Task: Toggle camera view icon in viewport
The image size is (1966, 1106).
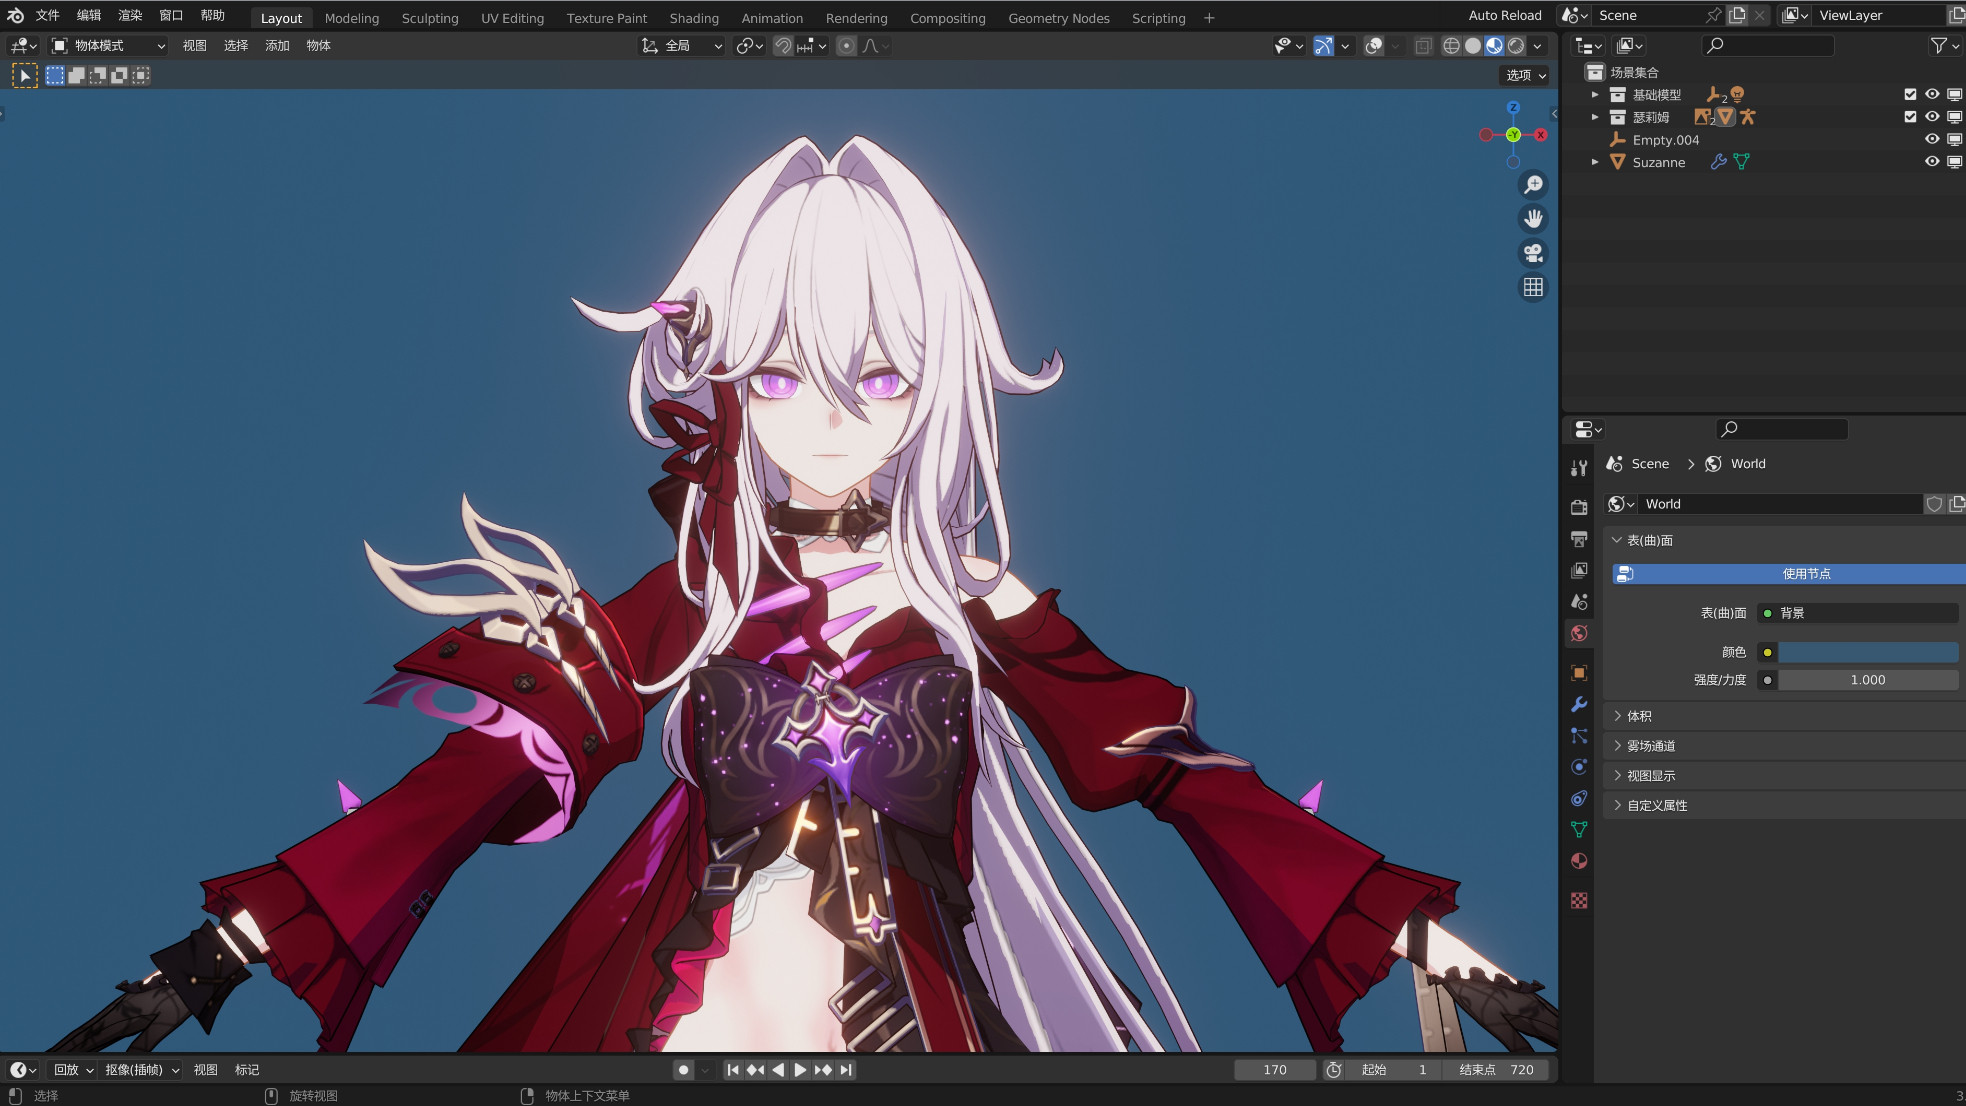Action: tap(1532, 253)
